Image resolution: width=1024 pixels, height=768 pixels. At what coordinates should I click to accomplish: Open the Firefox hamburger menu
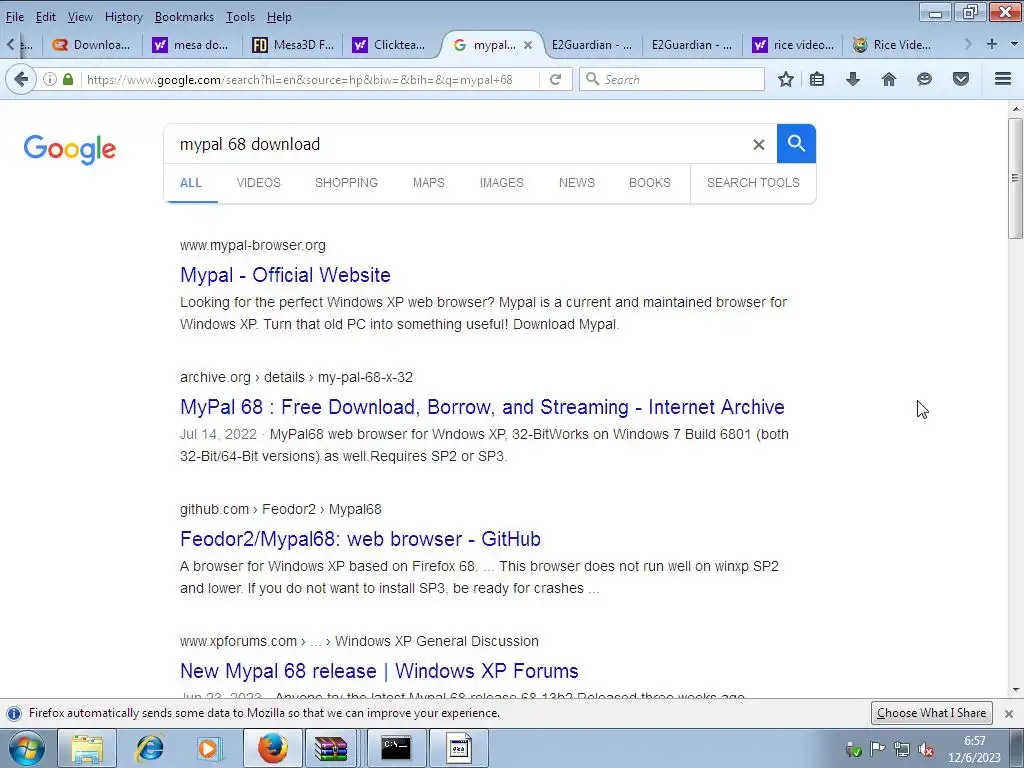(x=1003, y=79)
